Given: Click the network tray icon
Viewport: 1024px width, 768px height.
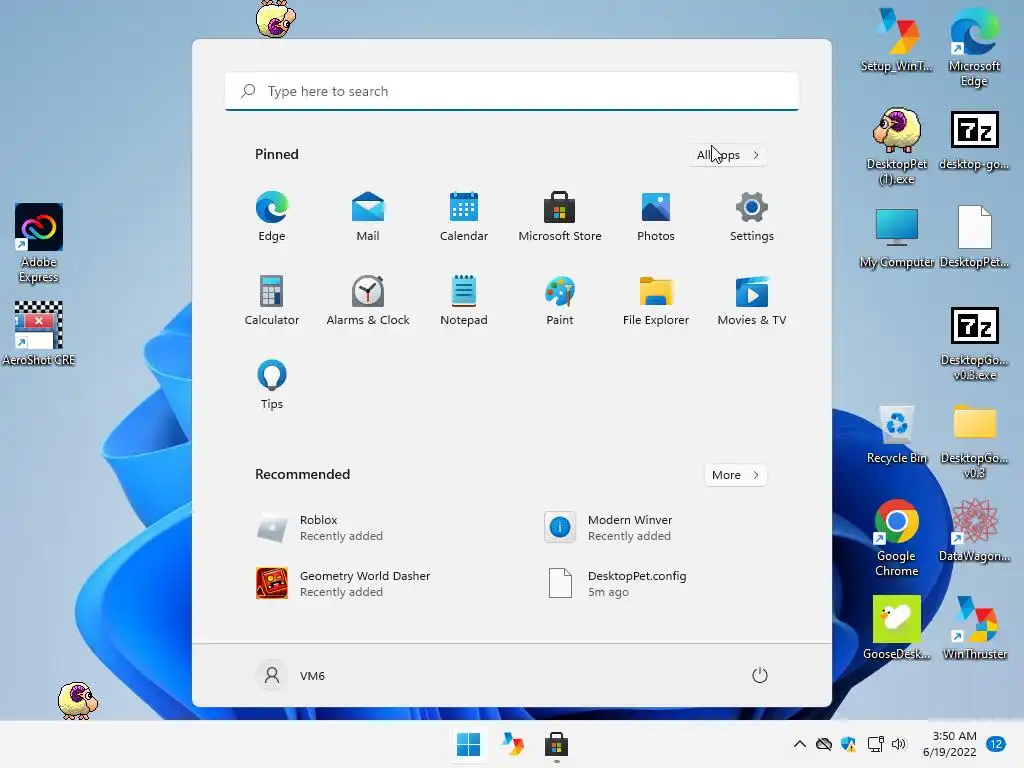Looking at the screenshot, I should [x=875, y=744].
